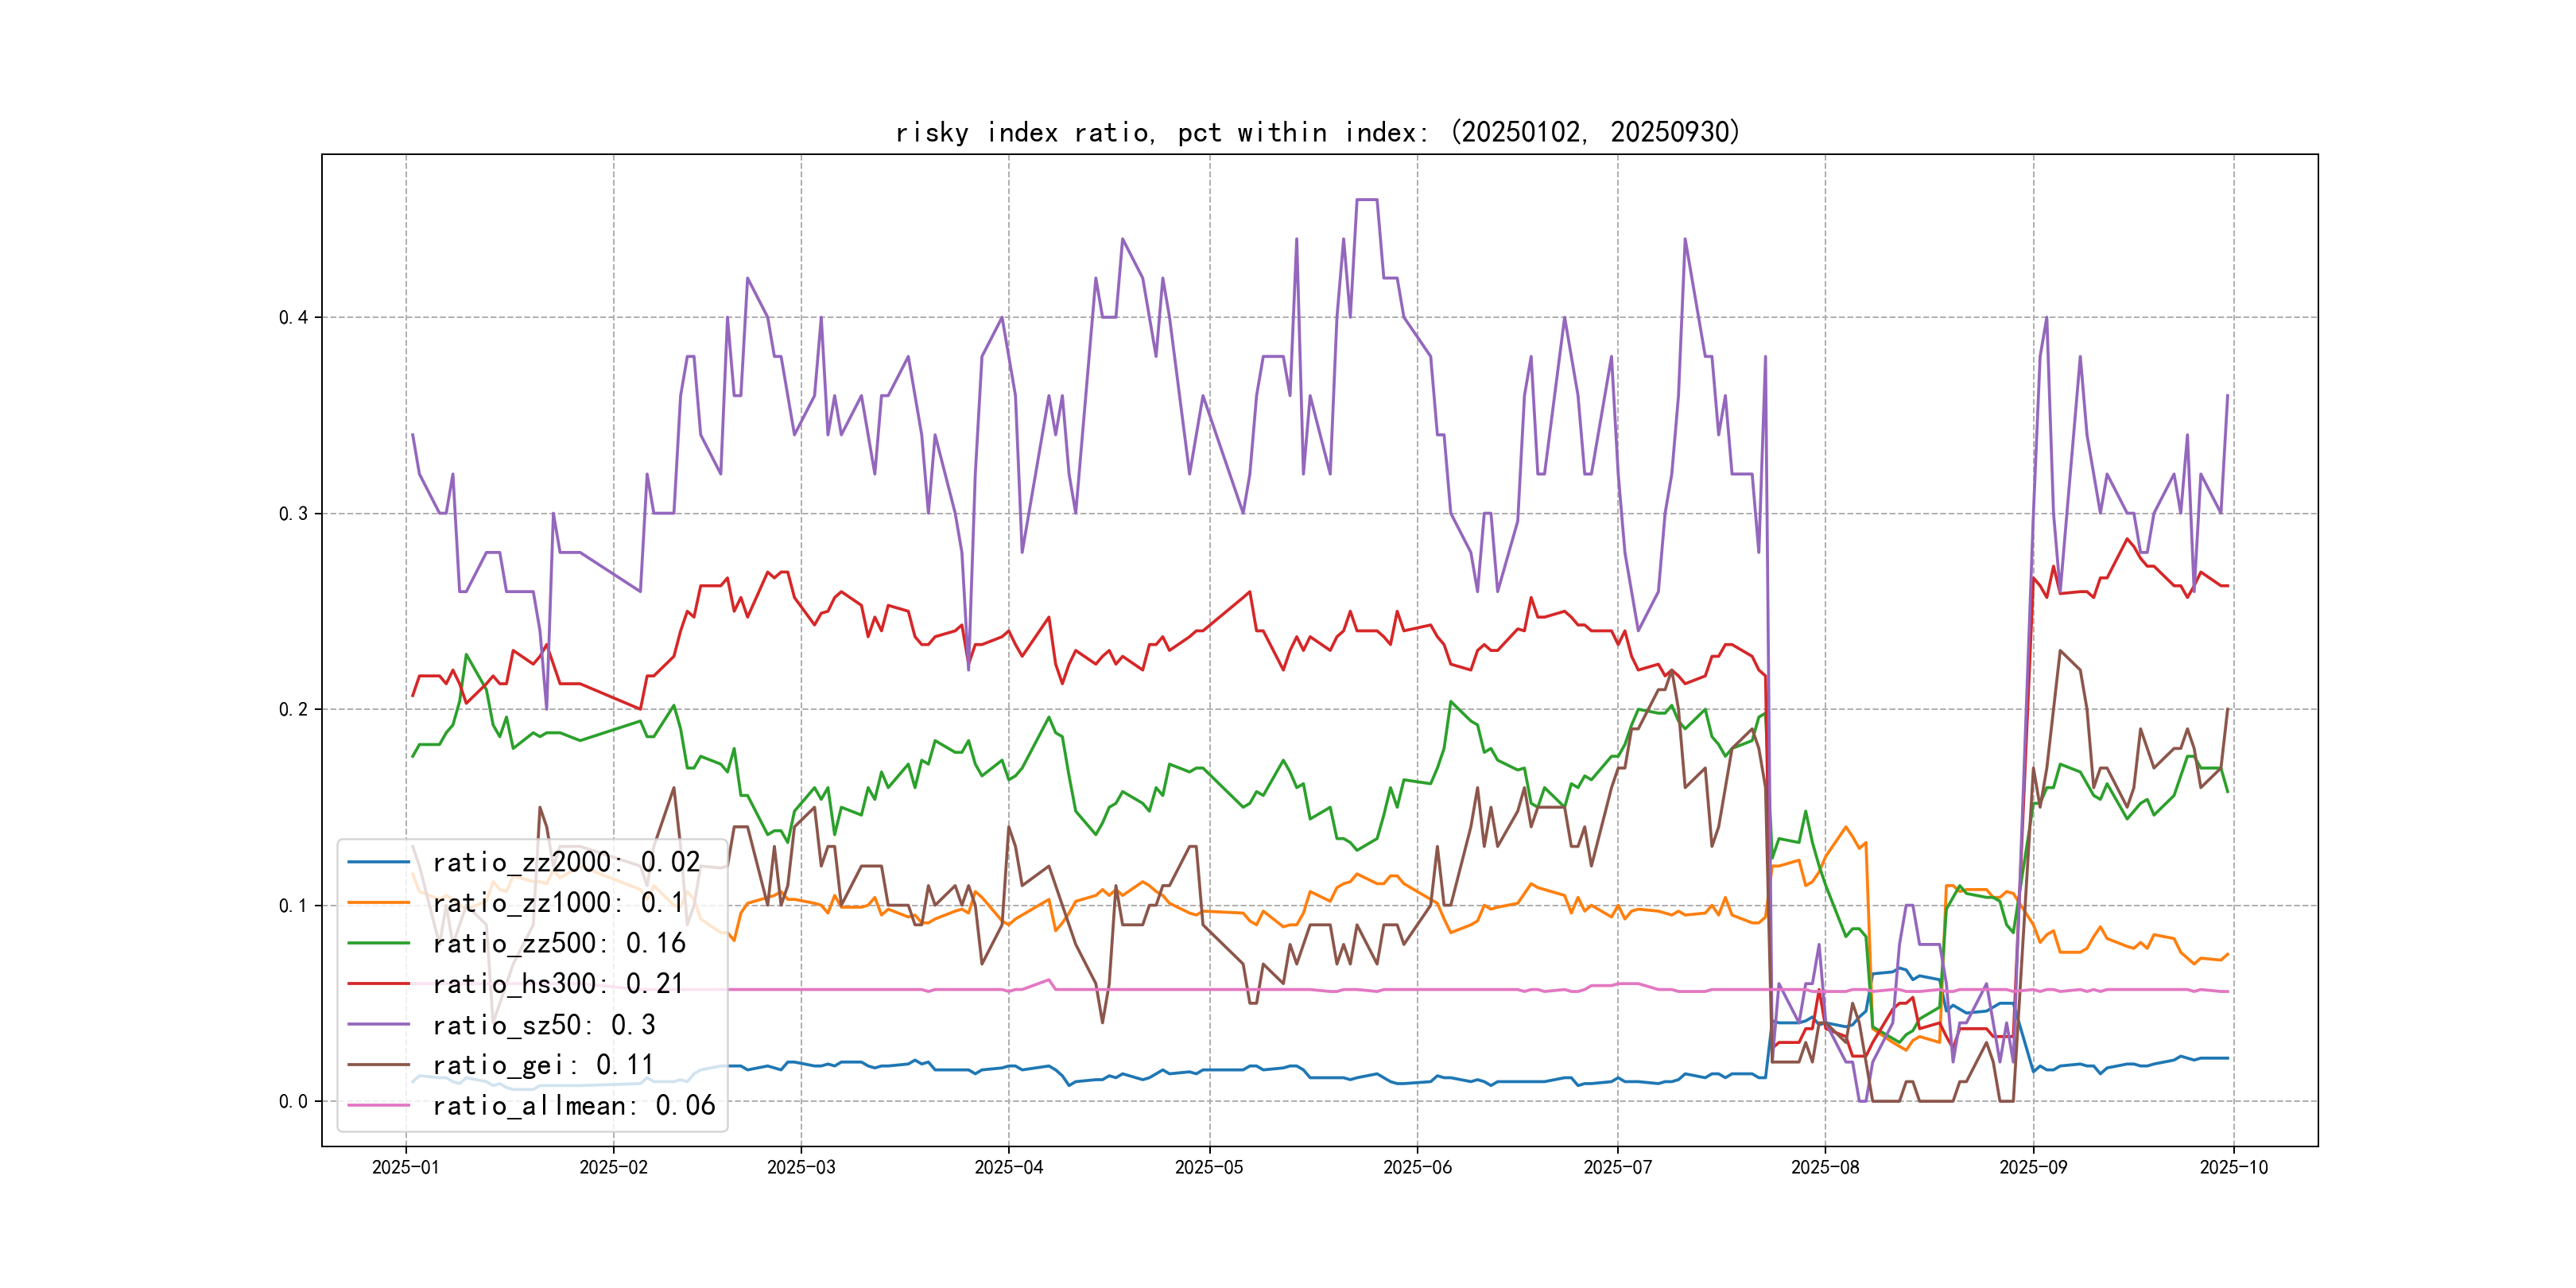Click the ratio_sz50 legend label
The width and height of the screenshot is (2576, 1288).
pyautogui.click(x=543, y=1025)
